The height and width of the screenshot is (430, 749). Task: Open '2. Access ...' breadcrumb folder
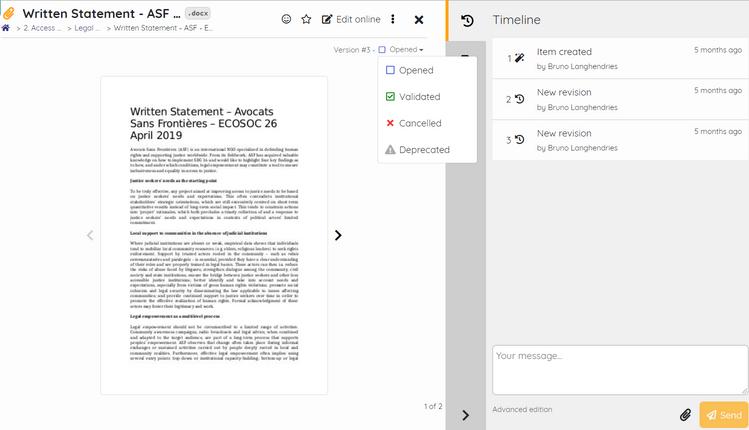pos(42,28)
